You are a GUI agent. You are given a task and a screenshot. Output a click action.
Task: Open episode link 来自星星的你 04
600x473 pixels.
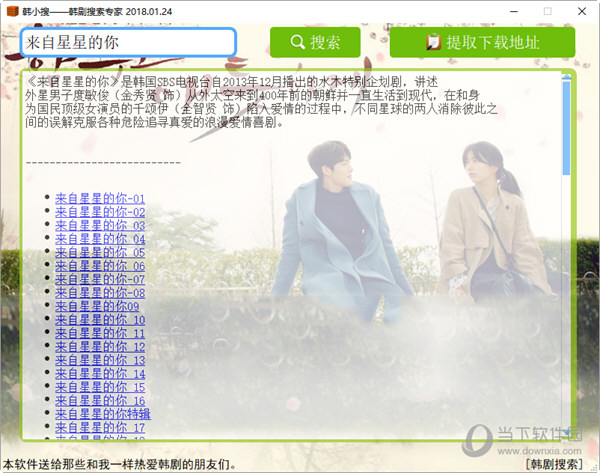(100, 239)
